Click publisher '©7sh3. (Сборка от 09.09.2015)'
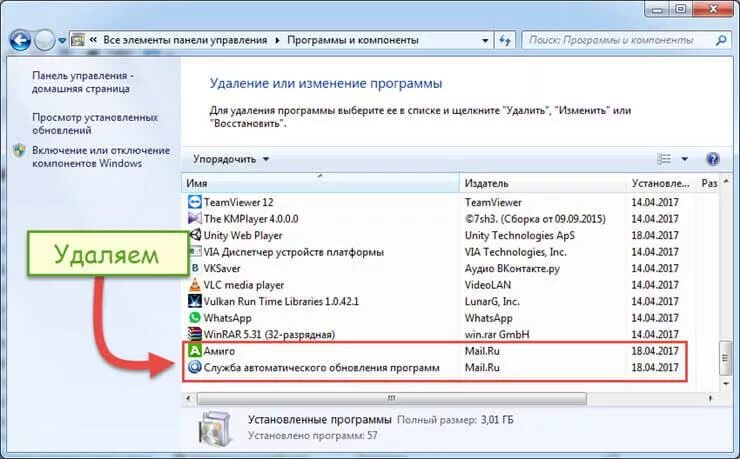The height and width of the screenshot is (459, 740). click(x=535, y=219)
